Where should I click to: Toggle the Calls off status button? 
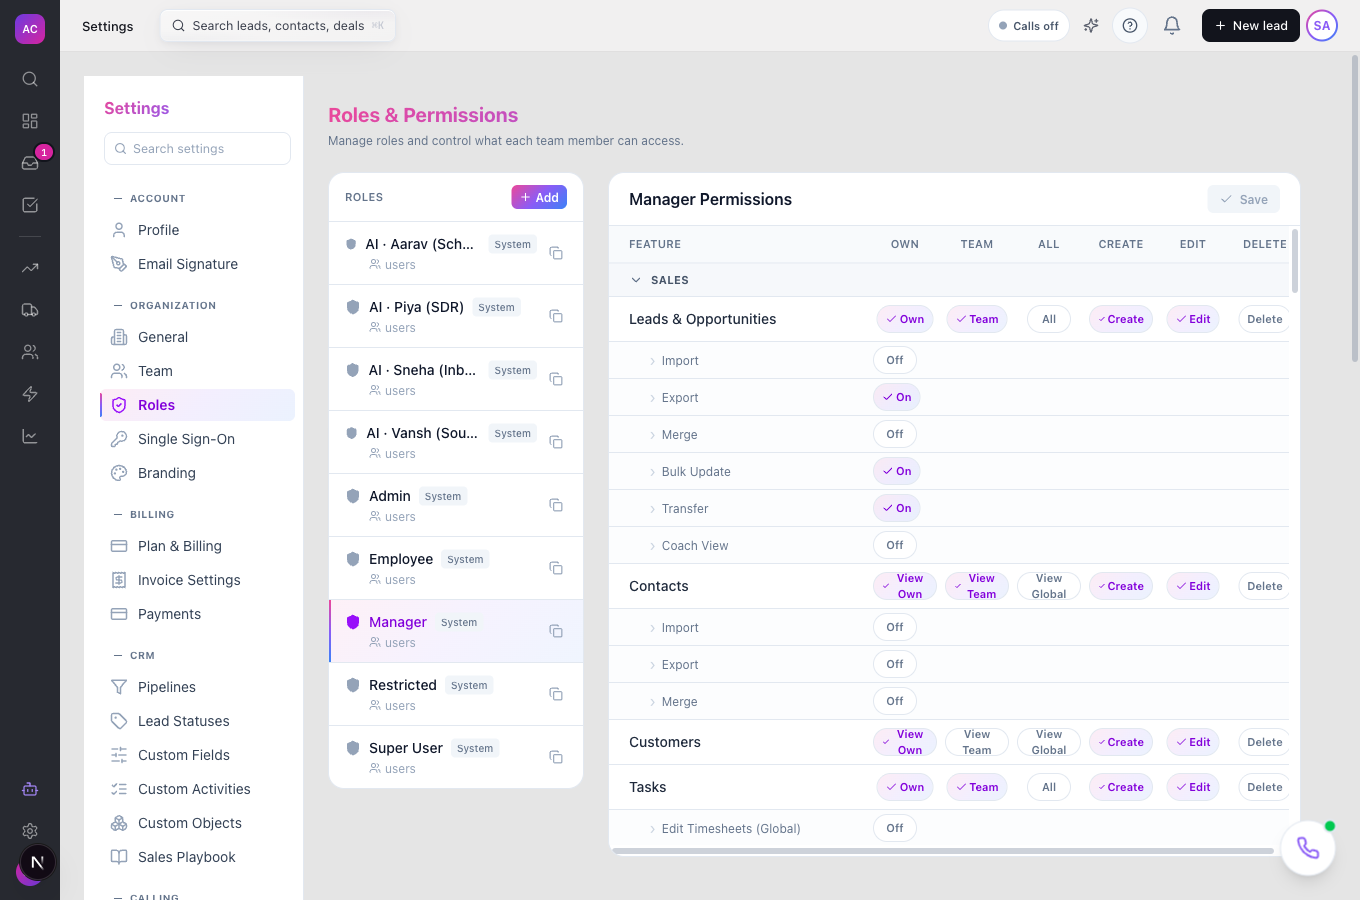[x=1029, y=26]
